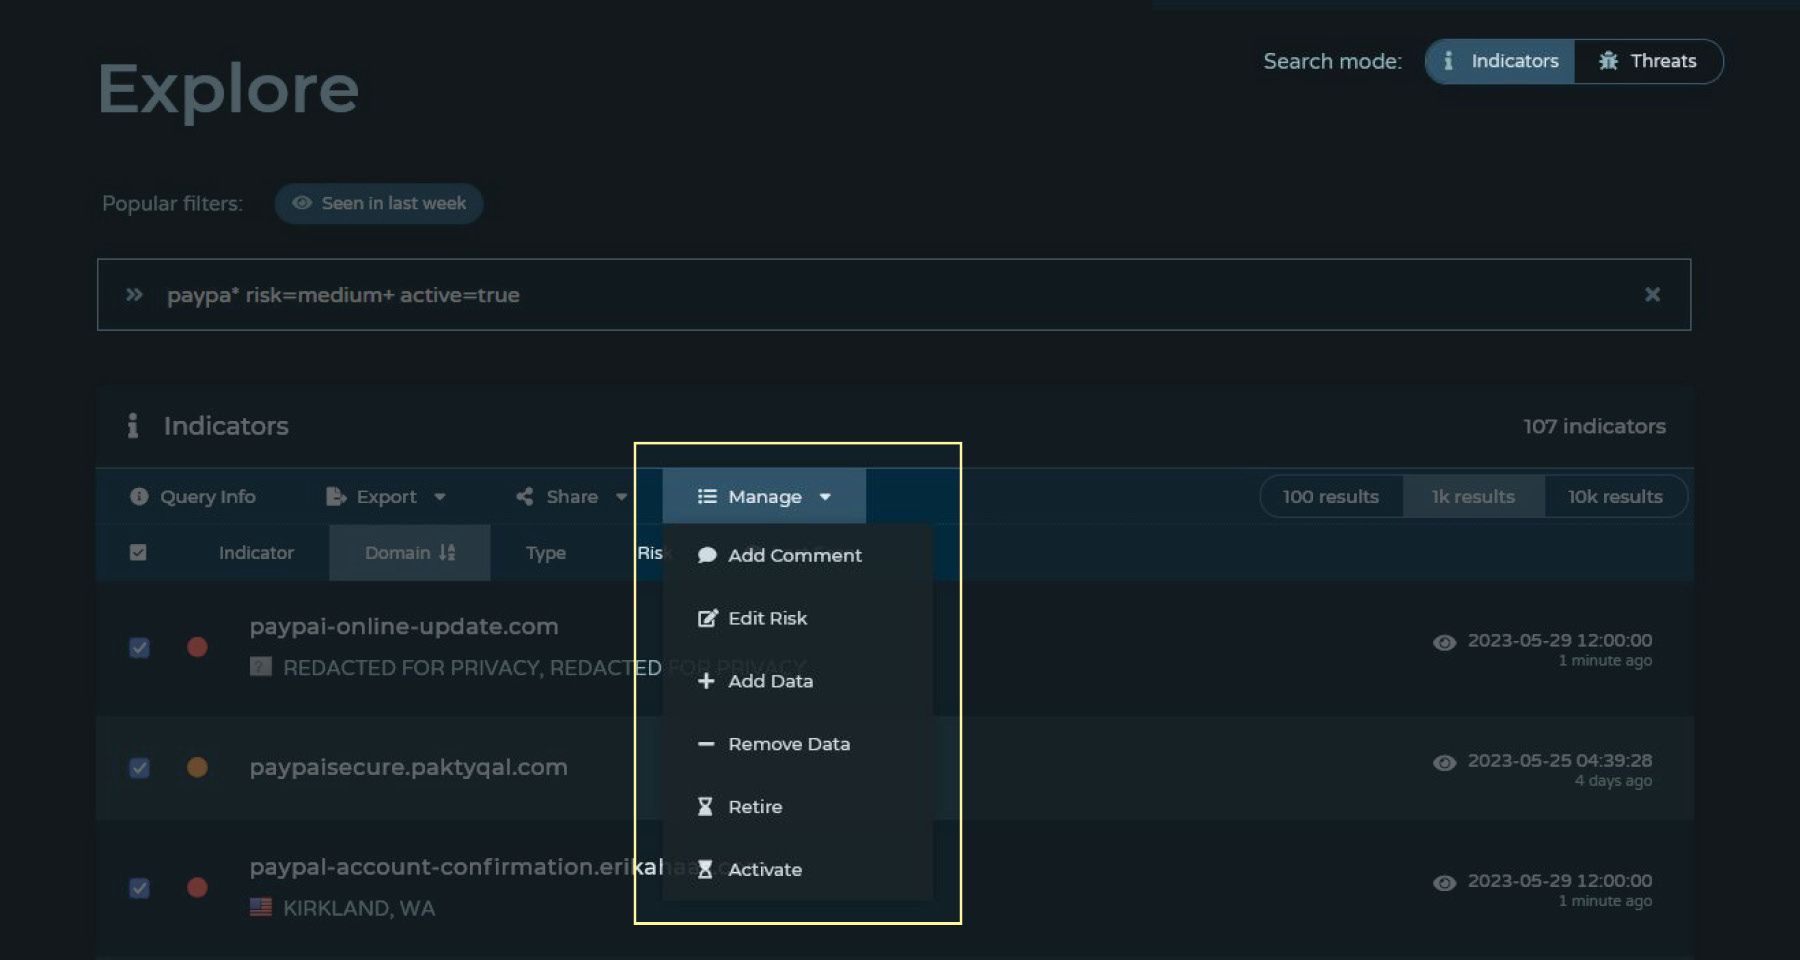Click the hourglass icon next to Activate

pos(705,870)
